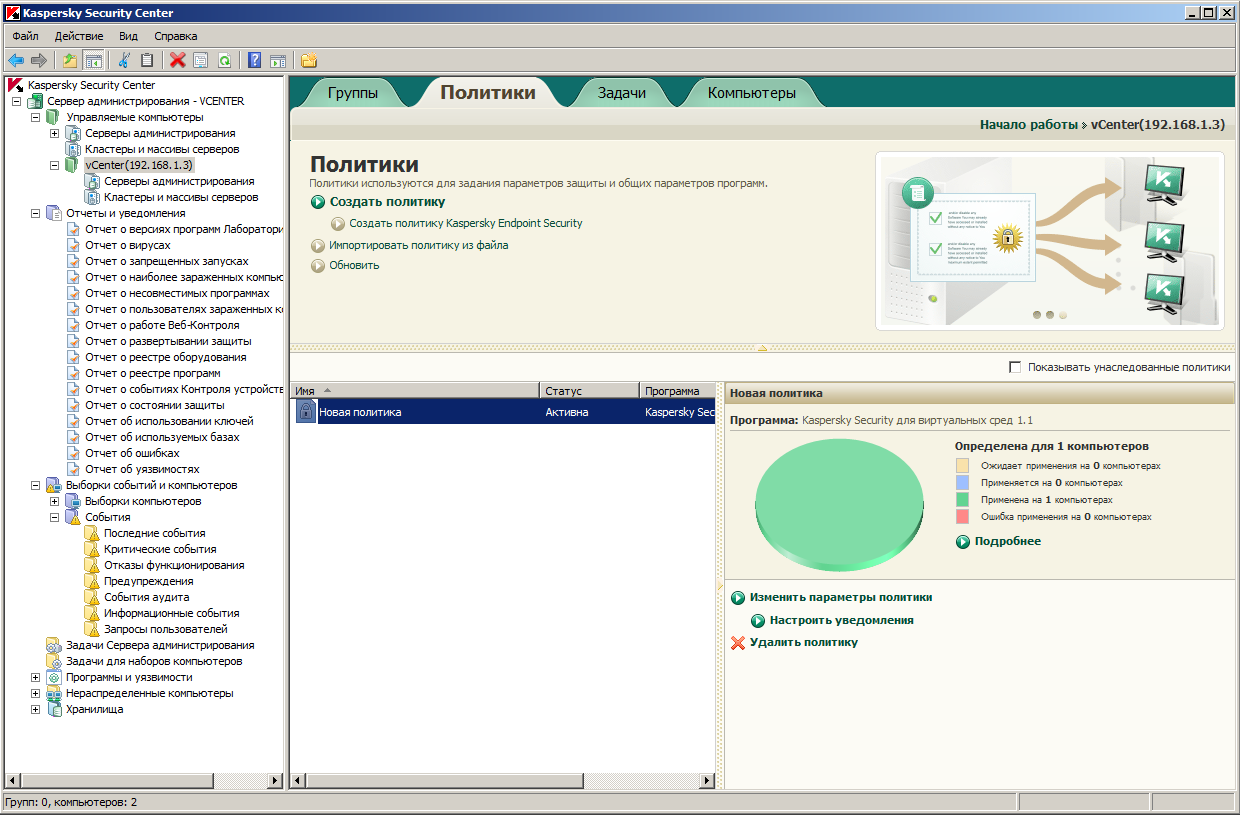The height and width of the screenshot is (815, 1240).
Task: Click the Статус column header
Action: coord(589,391)
